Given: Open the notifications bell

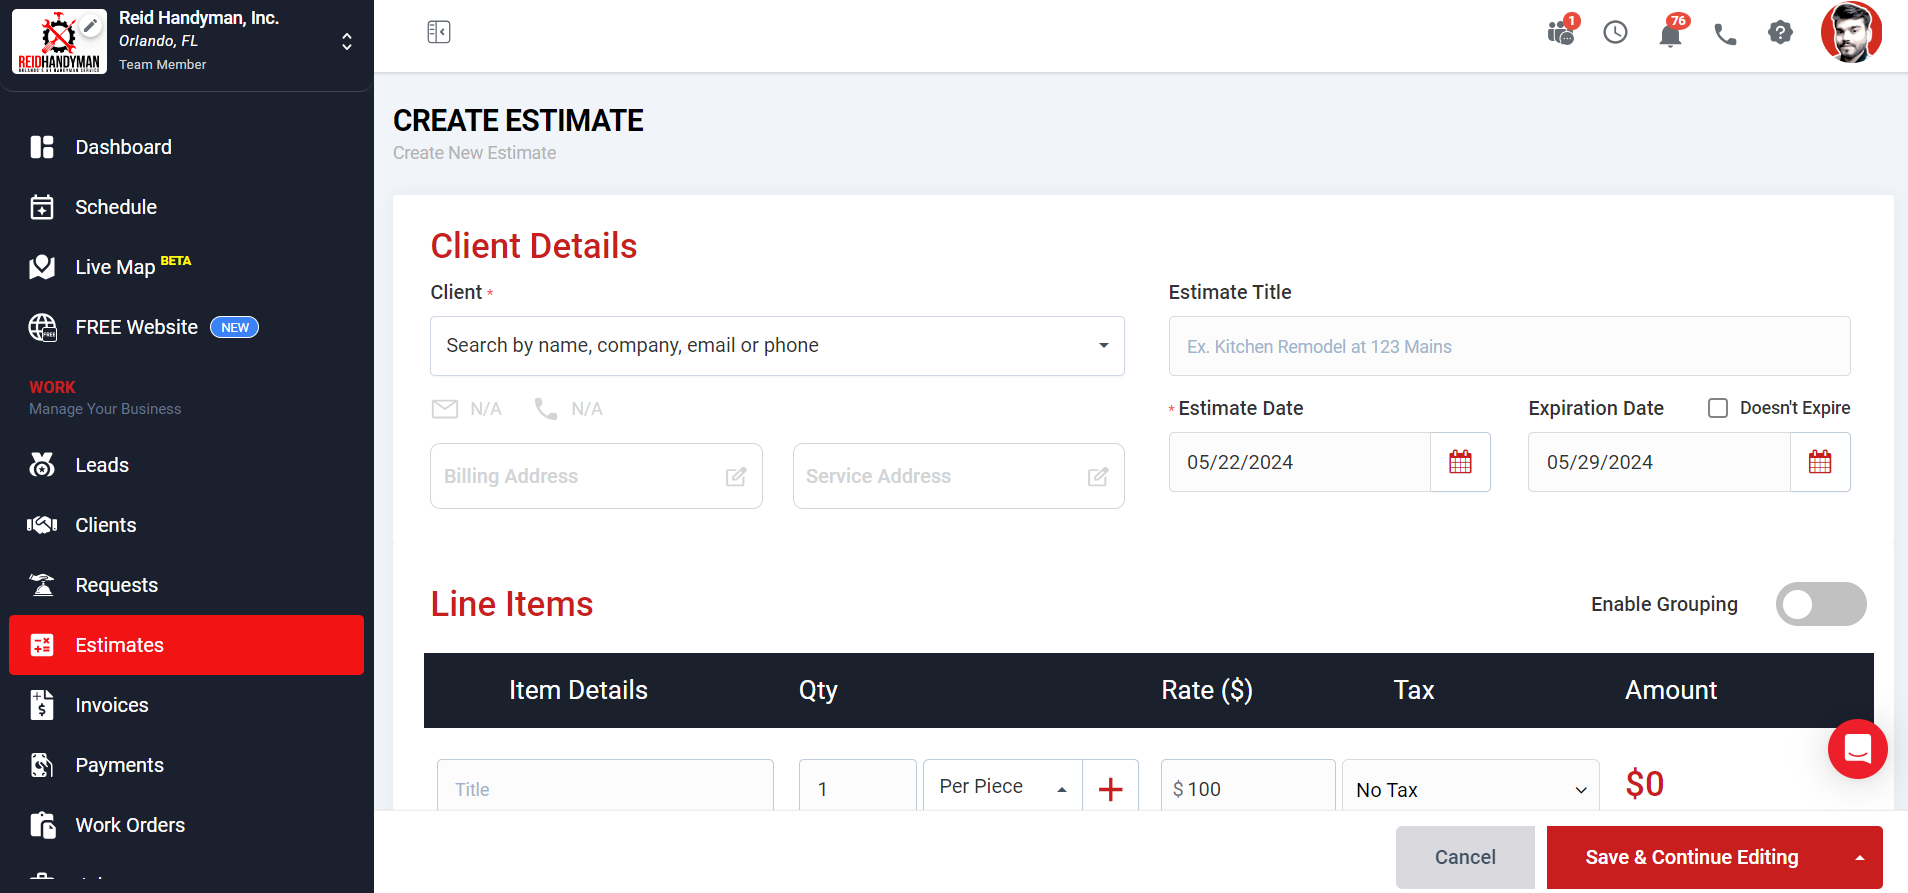Looking at the screenshot, I should (x=1670, y=35).
